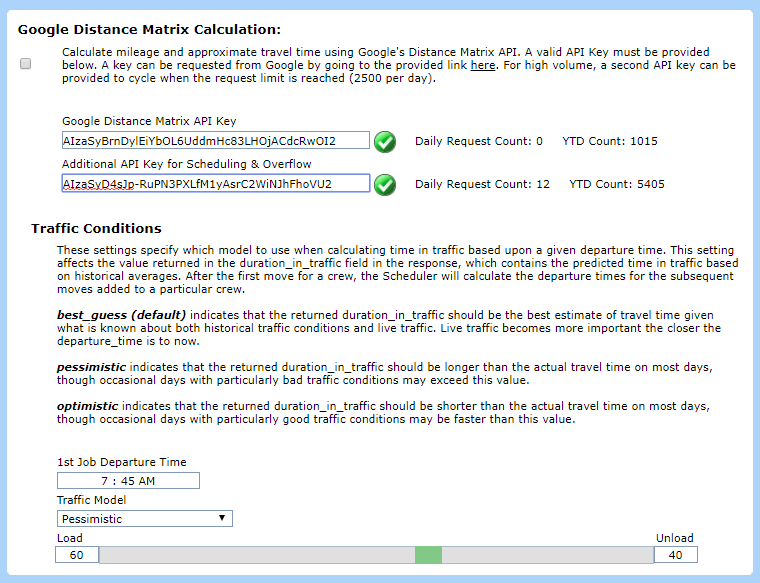Click the Unload value field showing 40

pyautogui.click(x=676, y=555)
